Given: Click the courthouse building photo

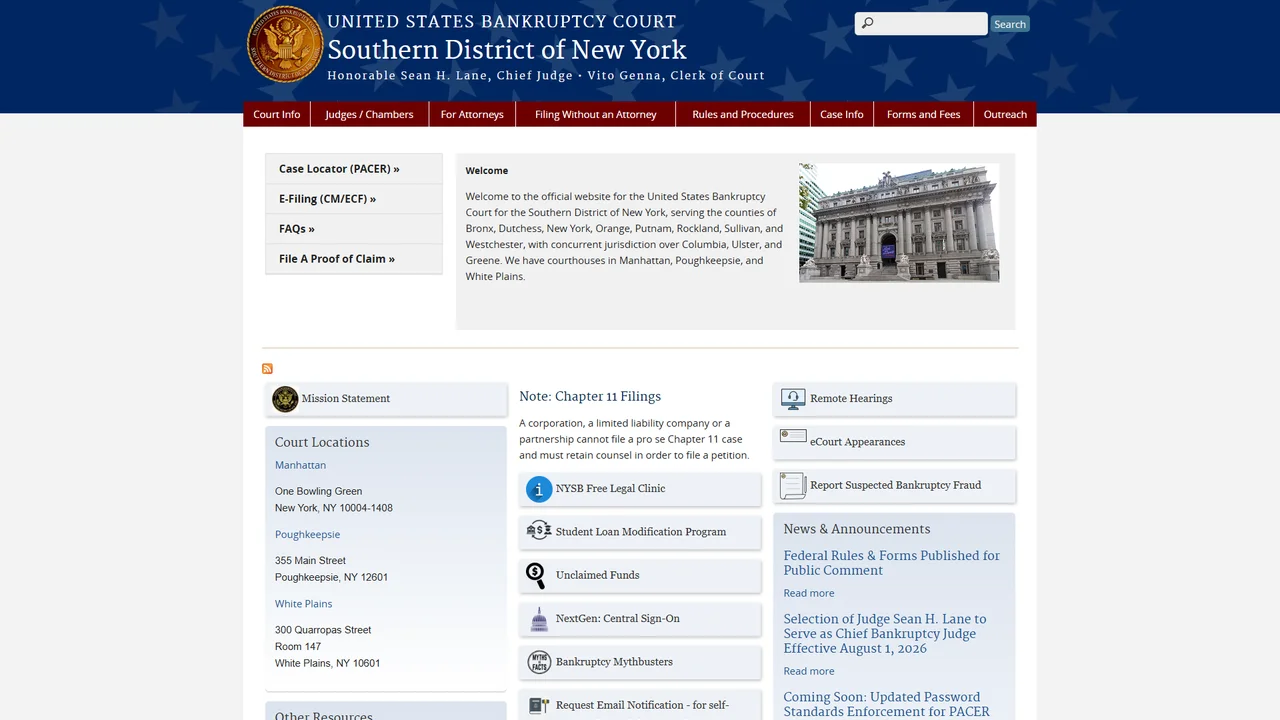Looking at the screenshot, I should [x=899, y=223].
